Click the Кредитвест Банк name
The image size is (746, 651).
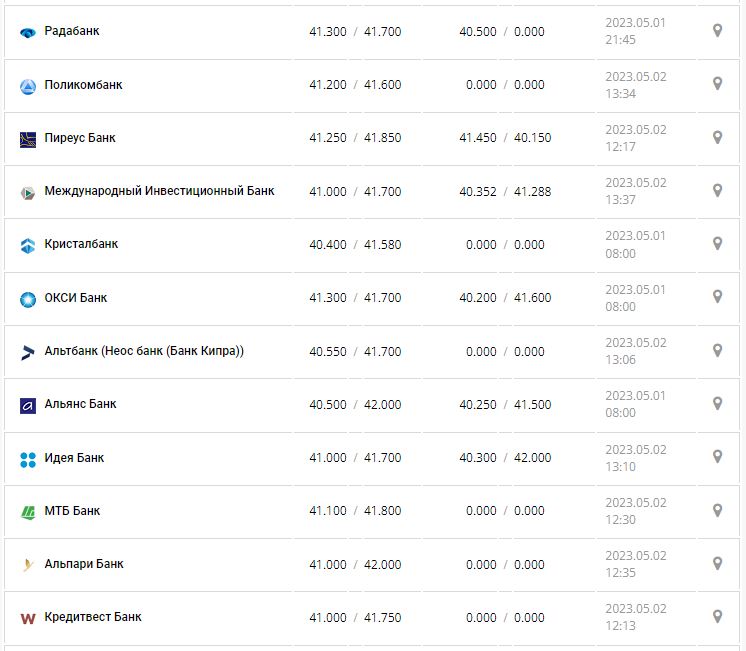[x=93, y=617]
